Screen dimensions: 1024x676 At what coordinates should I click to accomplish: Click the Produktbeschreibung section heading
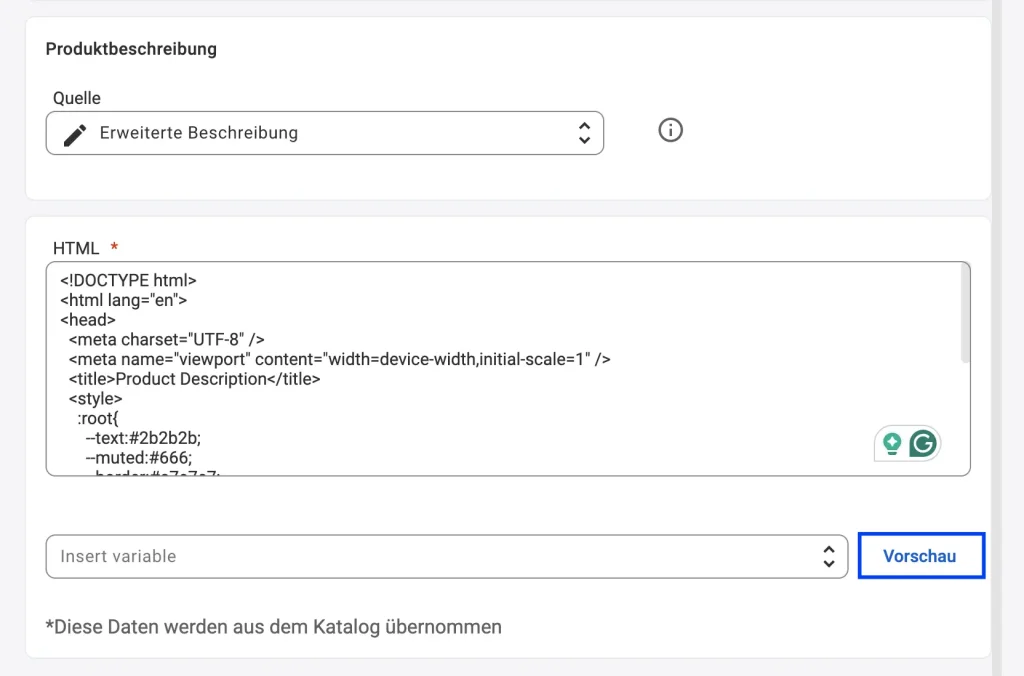coord(131,48)
